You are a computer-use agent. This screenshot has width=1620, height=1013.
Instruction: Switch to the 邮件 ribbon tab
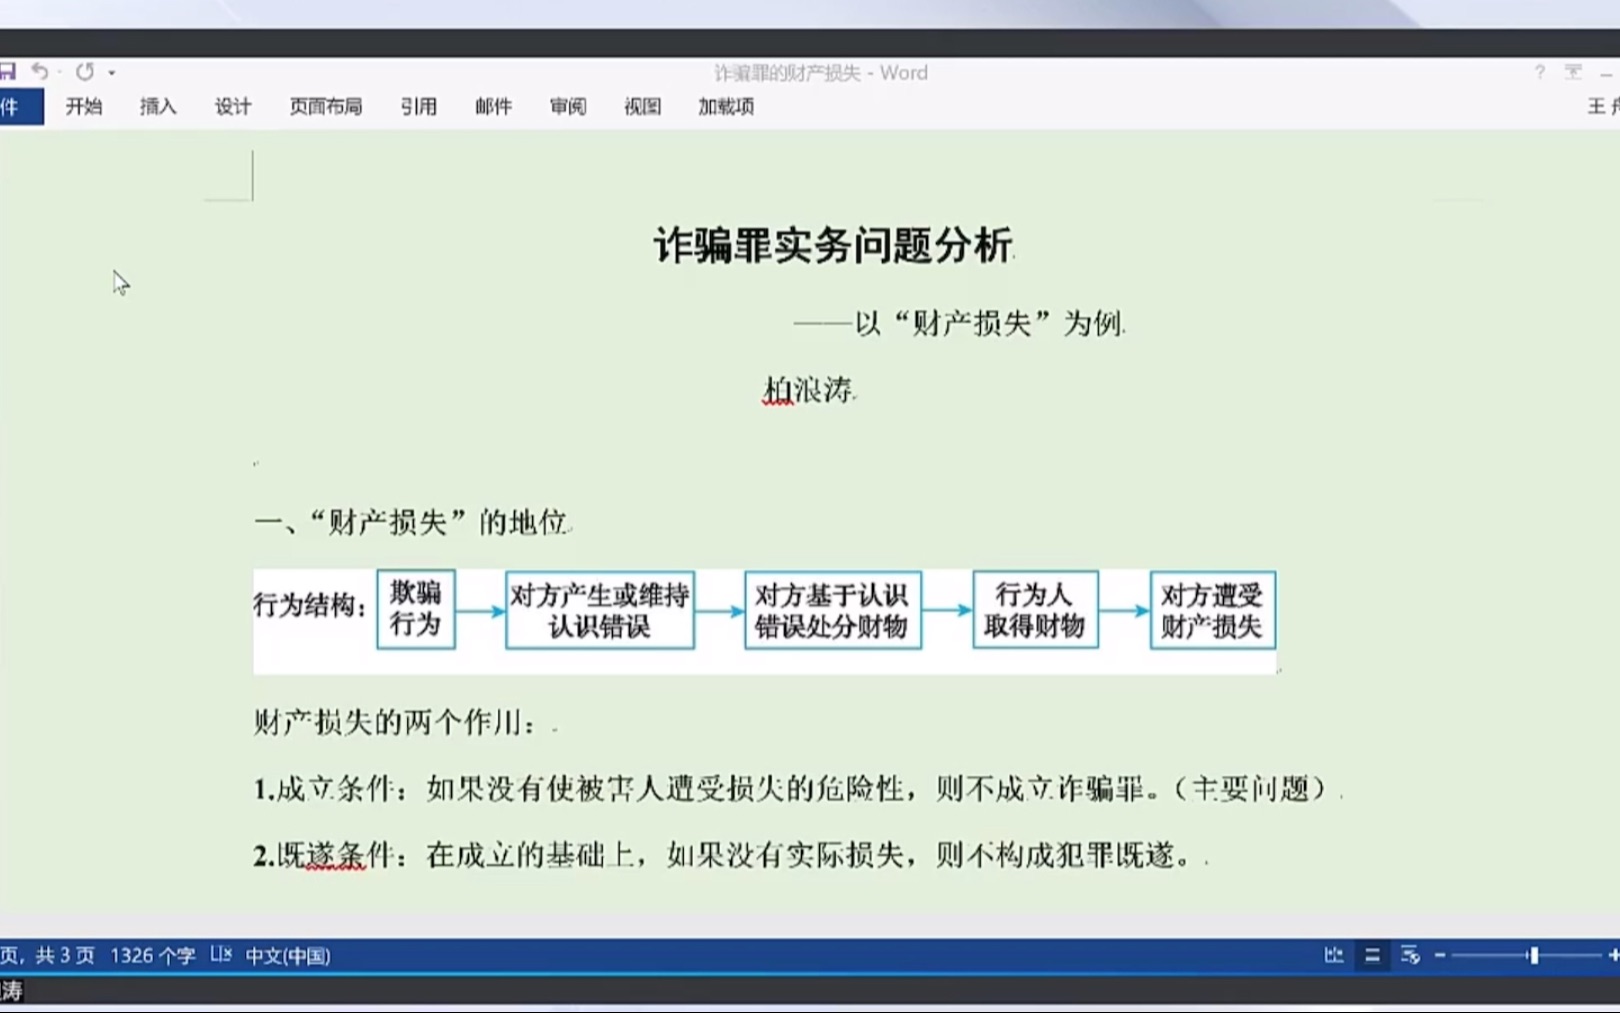pos(493,106)
